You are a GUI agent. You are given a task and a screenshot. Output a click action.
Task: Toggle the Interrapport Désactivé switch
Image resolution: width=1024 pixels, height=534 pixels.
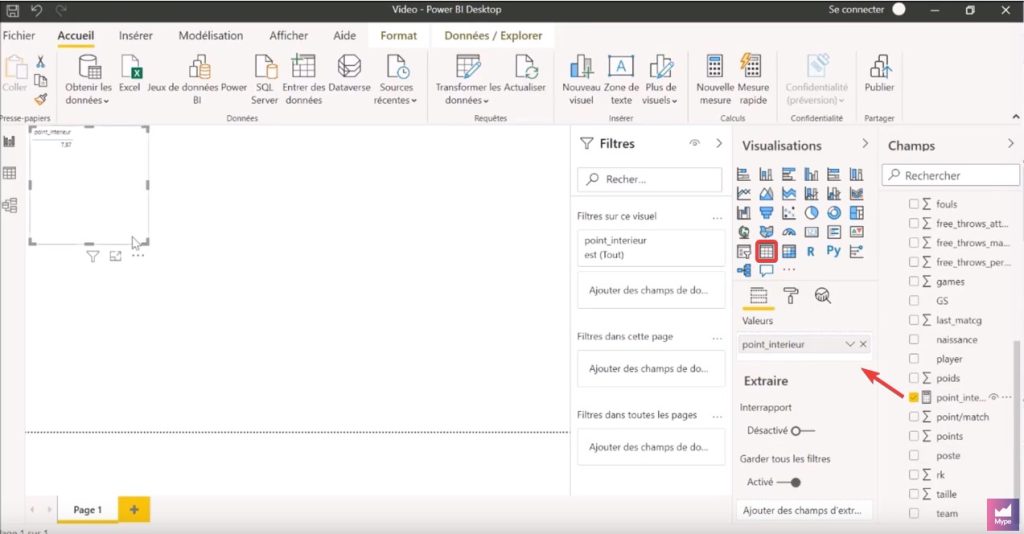(x=803, y=431)
